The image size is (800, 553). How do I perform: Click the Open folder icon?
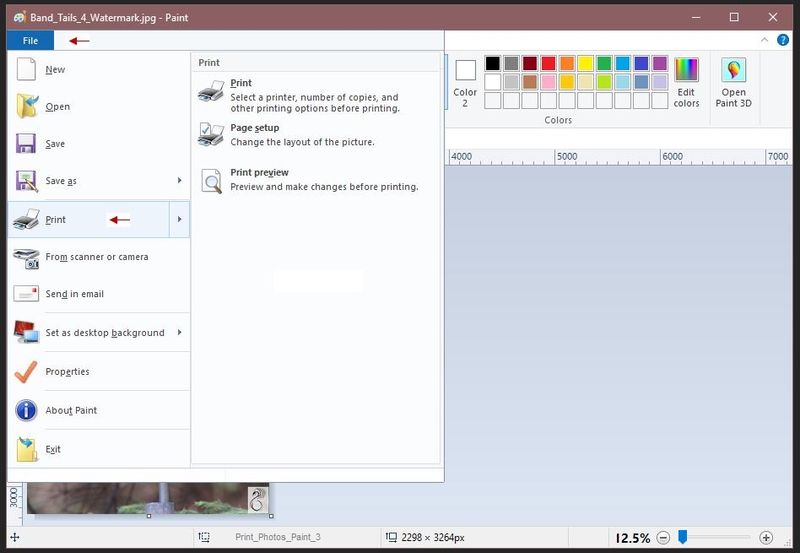tap(27, 106)
